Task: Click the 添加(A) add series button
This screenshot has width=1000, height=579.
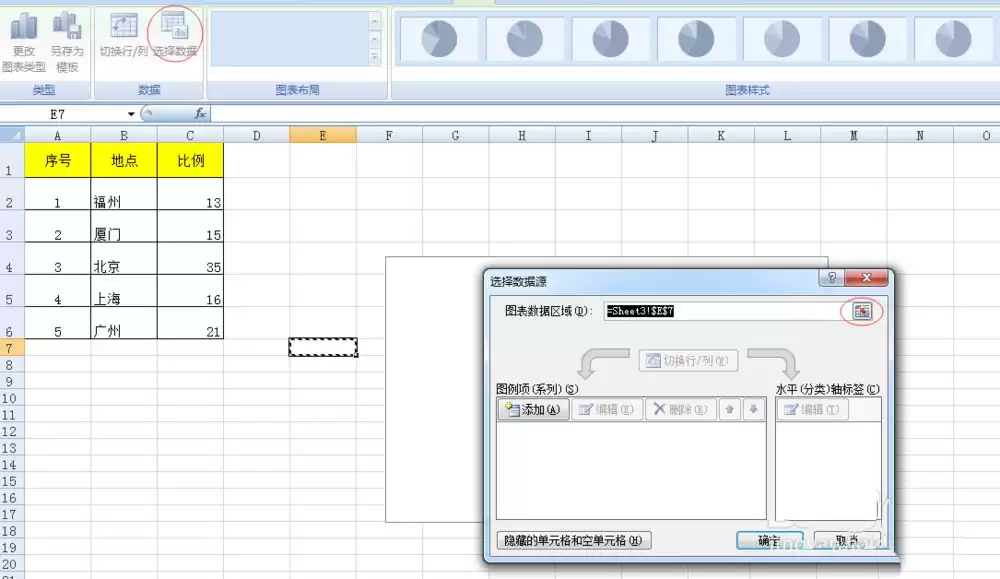Action: pyautogui.click(x=531, y=409)
